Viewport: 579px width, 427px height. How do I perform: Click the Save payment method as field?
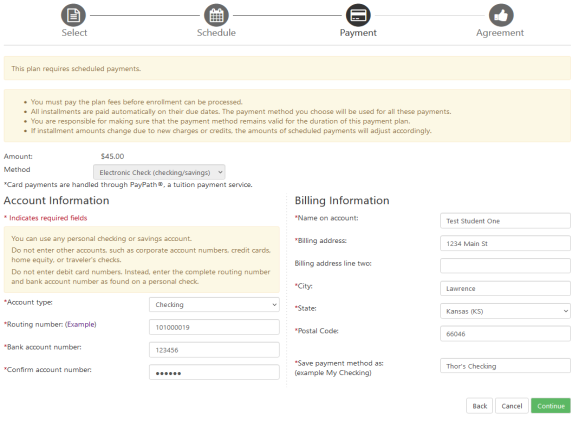pos(505,366)
